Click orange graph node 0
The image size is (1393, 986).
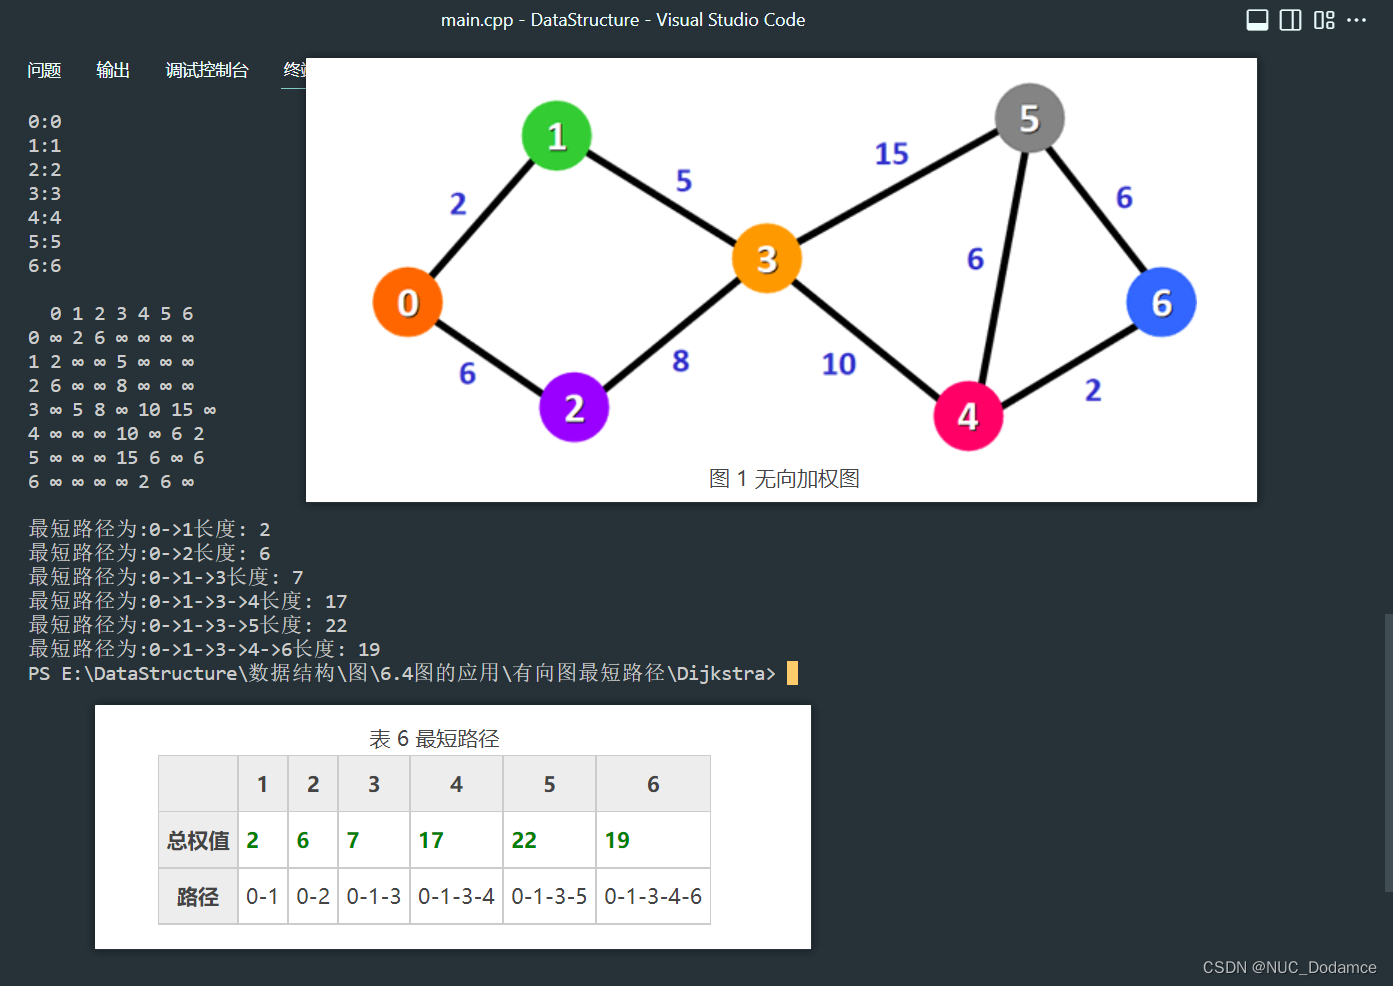(x=408, y=302)
